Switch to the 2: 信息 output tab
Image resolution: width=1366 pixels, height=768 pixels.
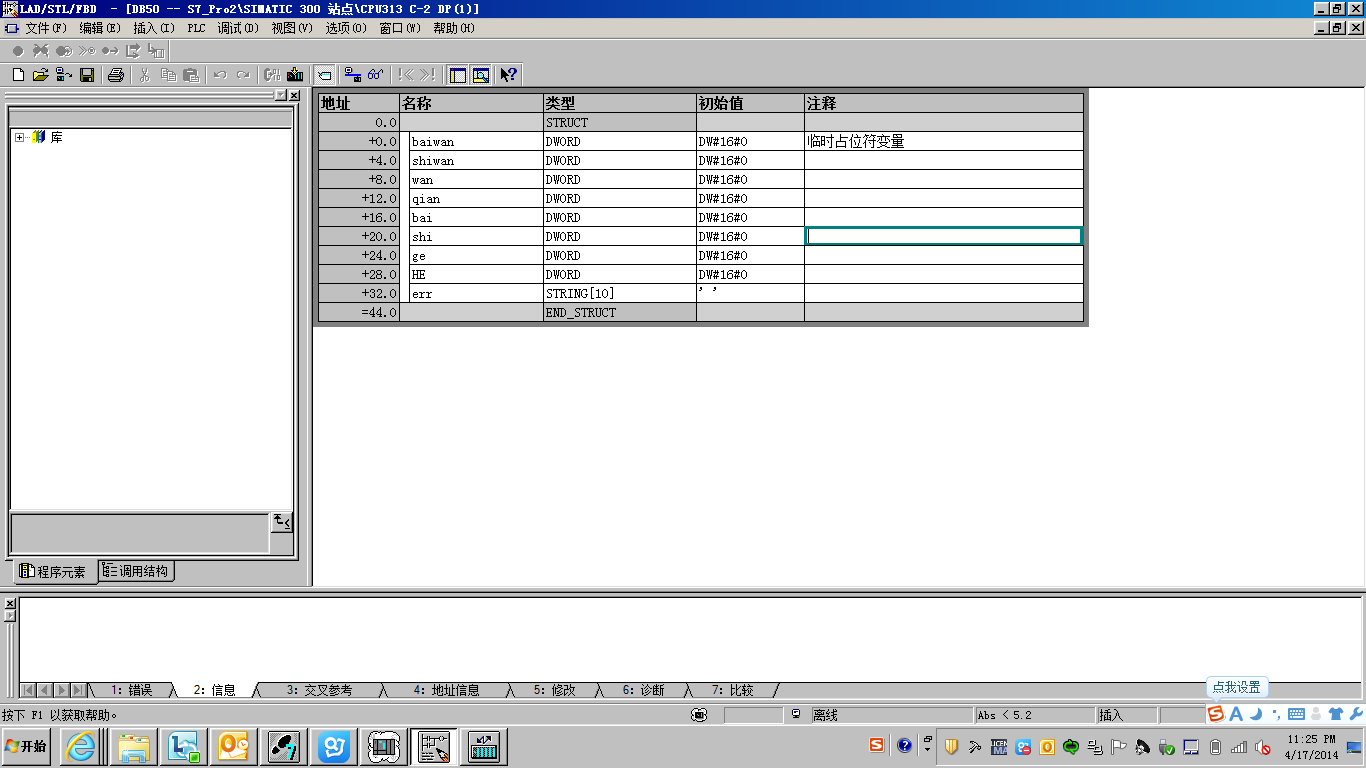(x=214, y=690)
